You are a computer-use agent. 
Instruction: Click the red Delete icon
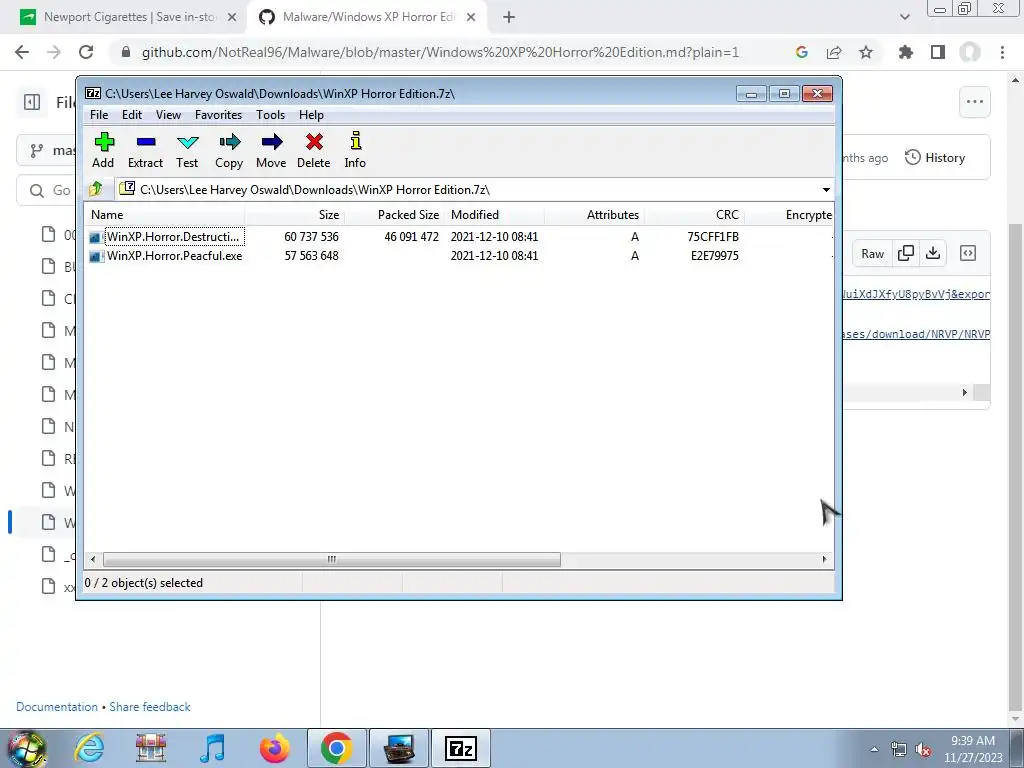click(x=313, y=150)
